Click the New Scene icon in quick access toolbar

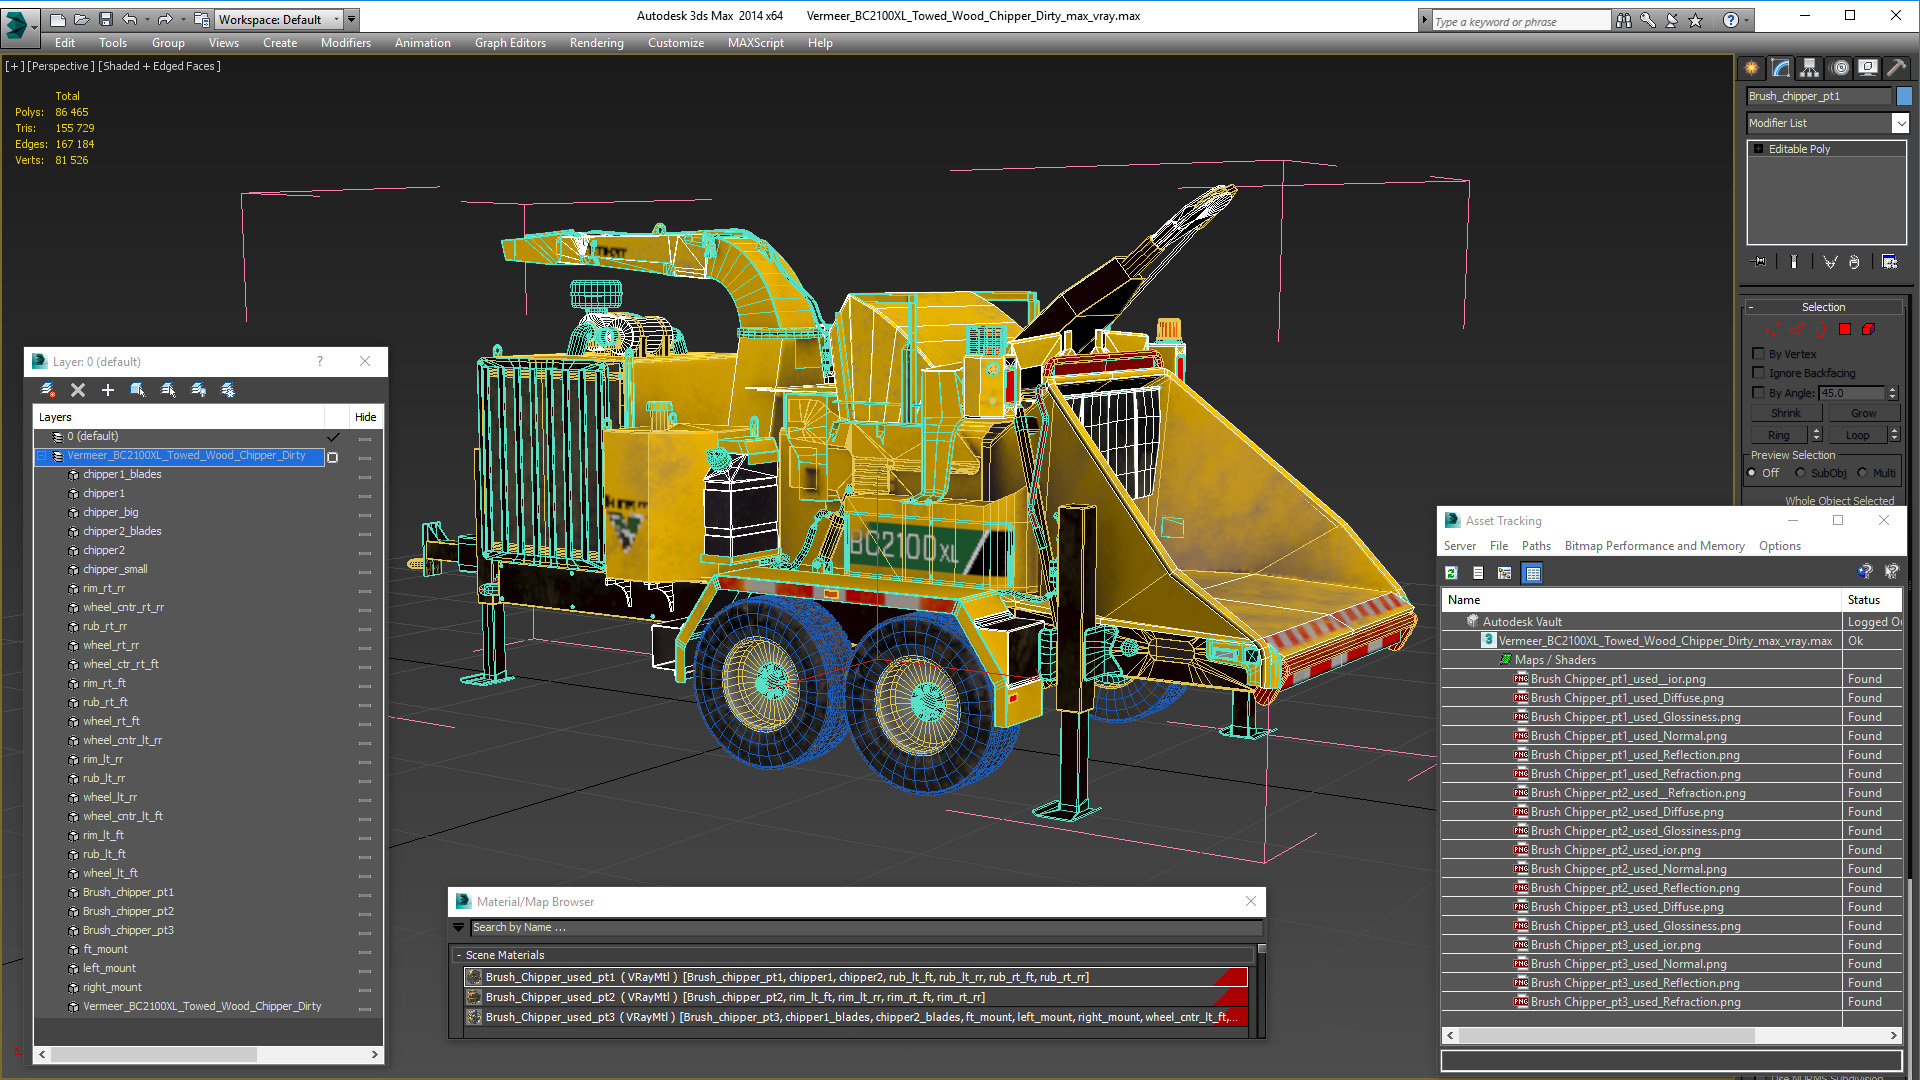pos(57,19)
